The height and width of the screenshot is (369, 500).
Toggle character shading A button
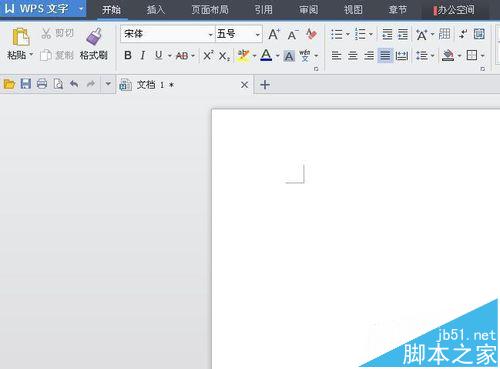[289, 56]
